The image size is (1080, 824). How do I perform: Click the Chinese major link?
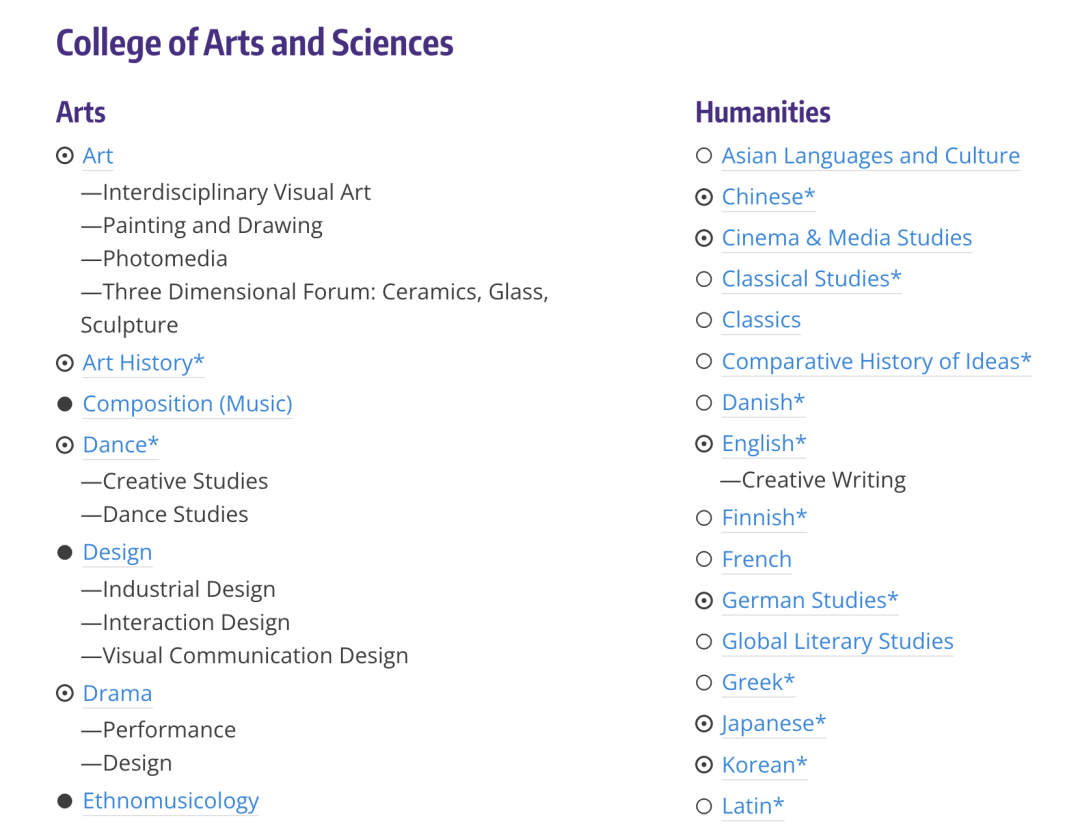[768, 197]
